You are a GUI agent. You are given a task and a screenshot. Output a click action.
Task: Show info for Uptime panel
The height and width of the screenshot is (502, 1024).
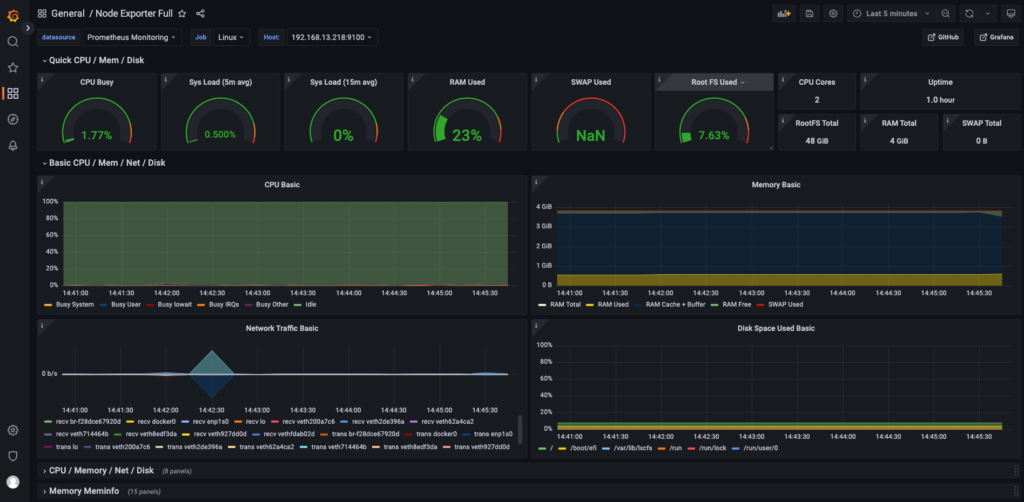[x=865, y=78]
